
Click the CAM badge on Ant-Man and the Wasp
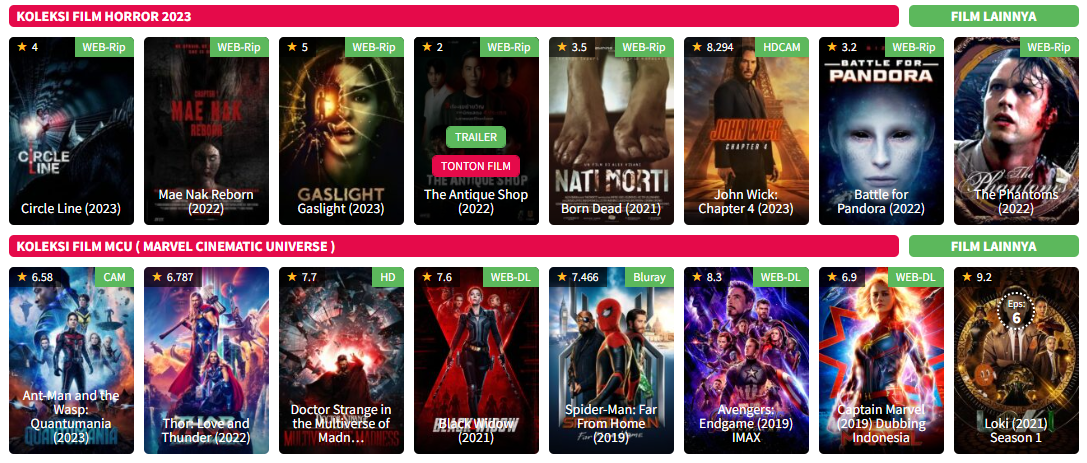[114, 277]
